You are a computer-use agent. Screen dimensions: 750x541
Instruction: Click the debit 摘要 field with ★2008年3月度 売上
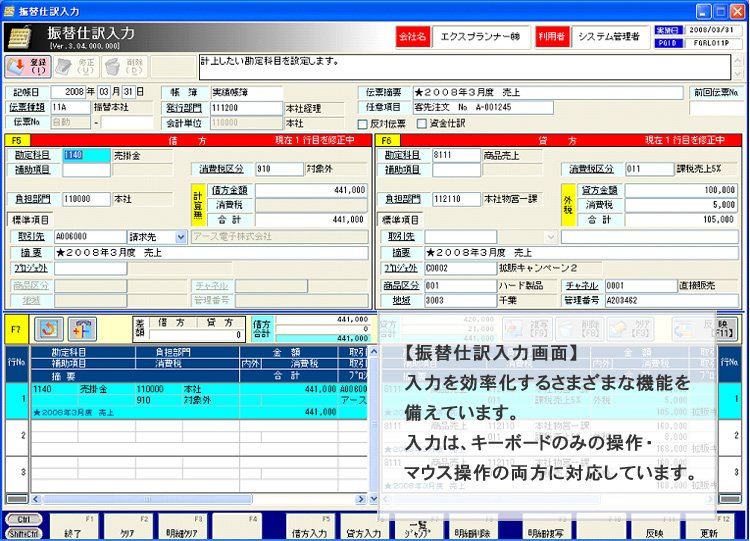[x=211, y=253]
